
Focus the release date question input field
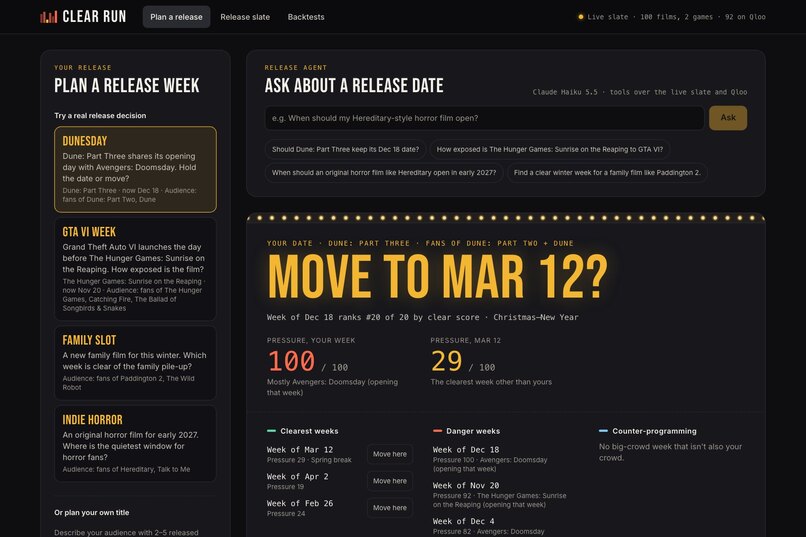484,118
